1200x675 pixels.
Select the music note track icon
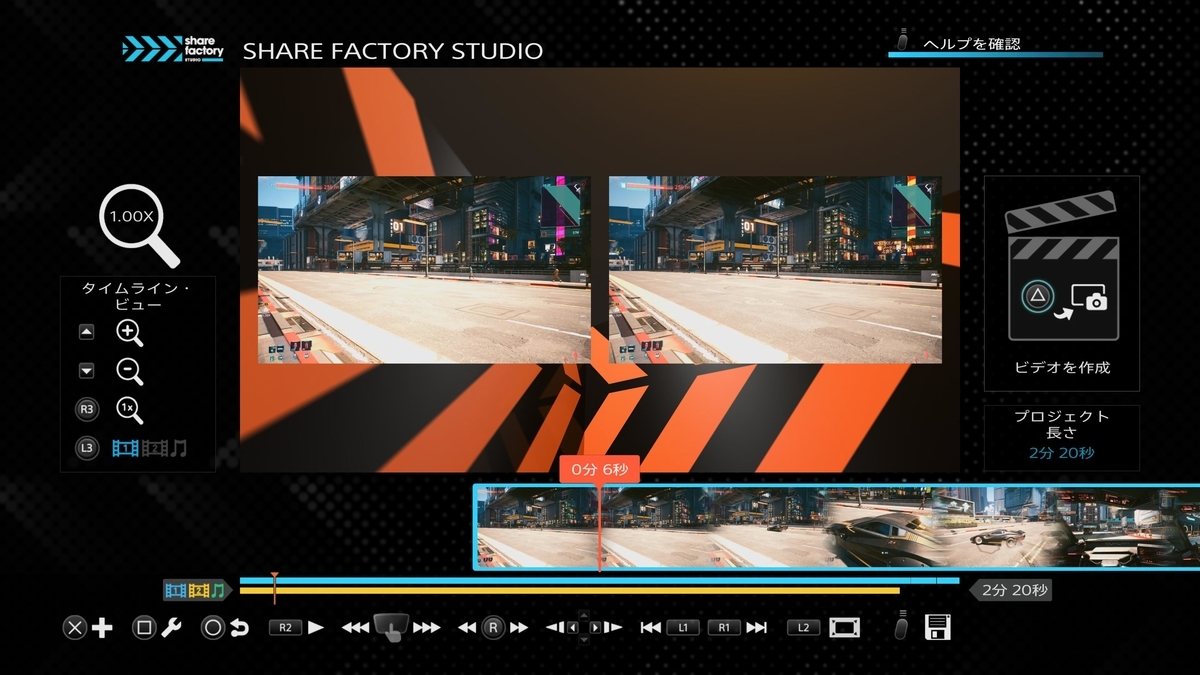click(179, 448)
